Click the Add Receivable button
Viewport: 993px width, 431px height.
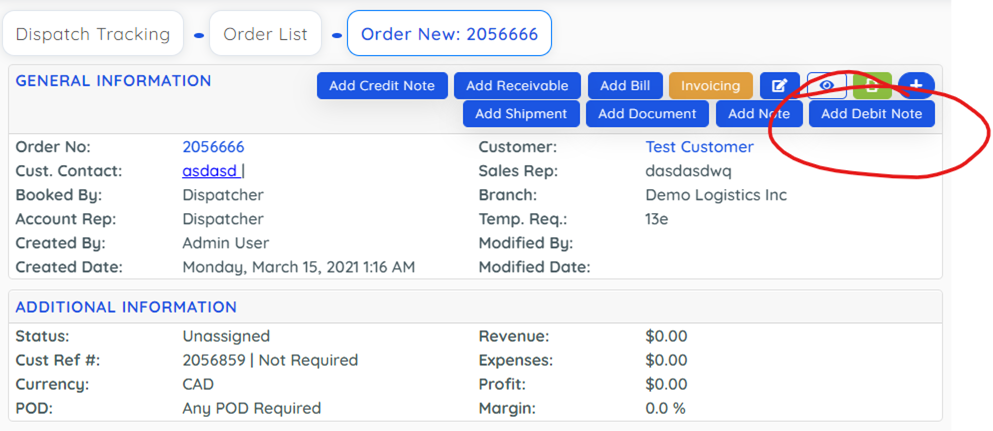pyautogui.click(x=517, y=86)
